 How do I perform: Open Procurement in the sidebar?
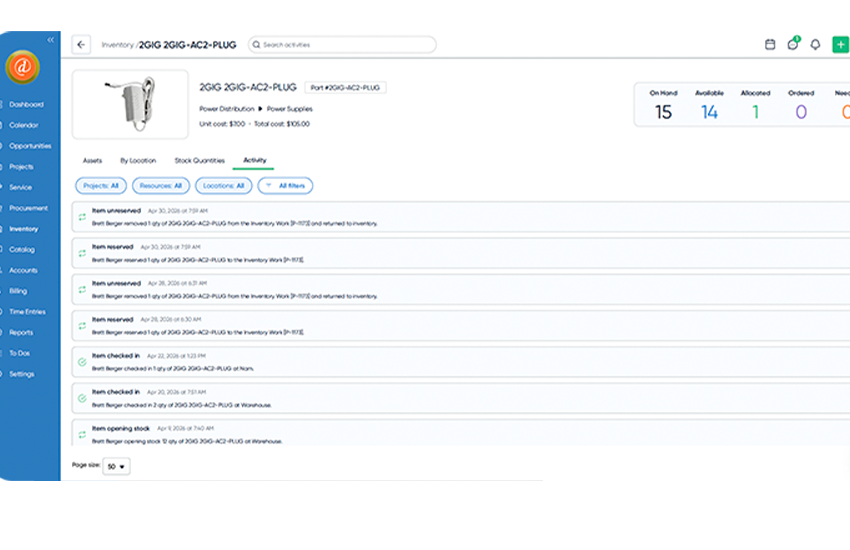pos(28,208)
